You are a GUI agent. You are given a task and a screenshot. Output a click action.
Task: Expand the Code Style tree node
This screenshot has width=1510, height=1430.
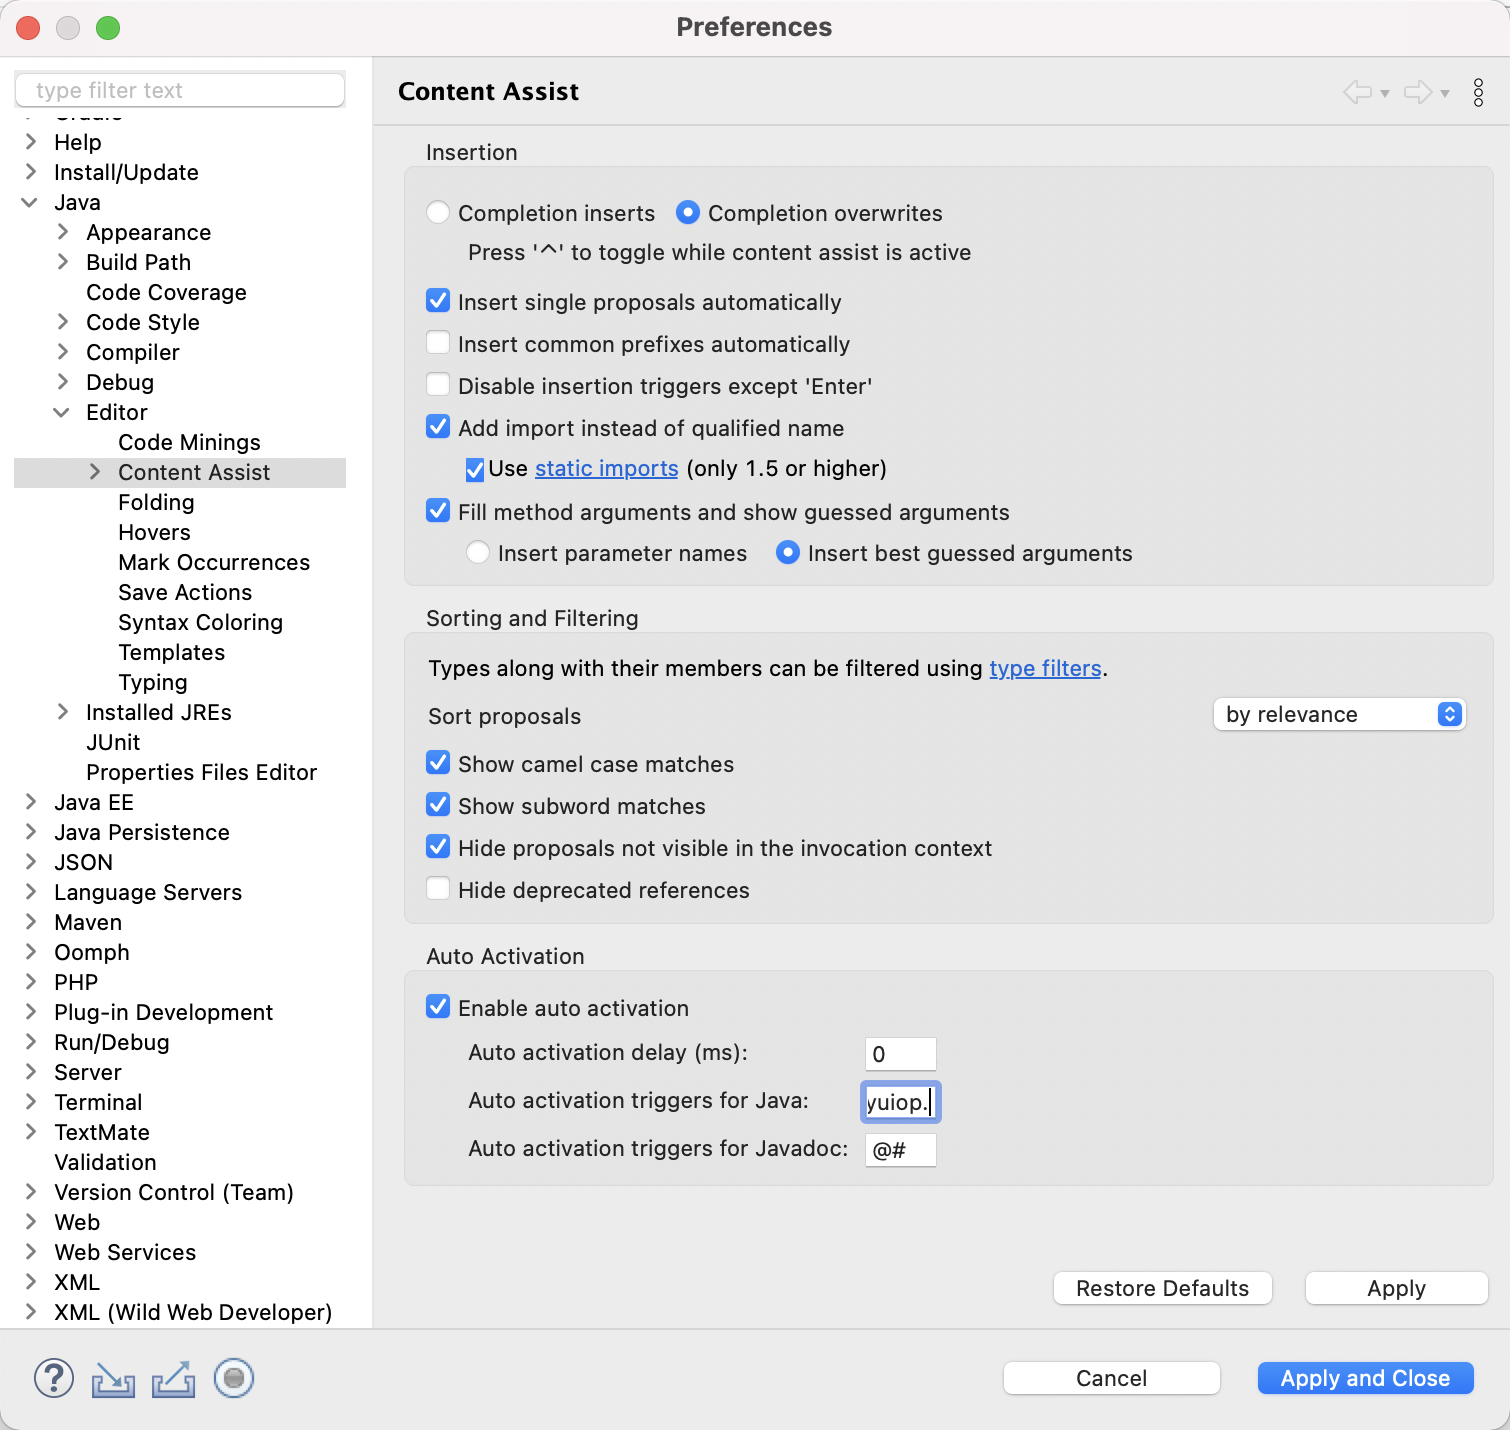tap(63, 322)
